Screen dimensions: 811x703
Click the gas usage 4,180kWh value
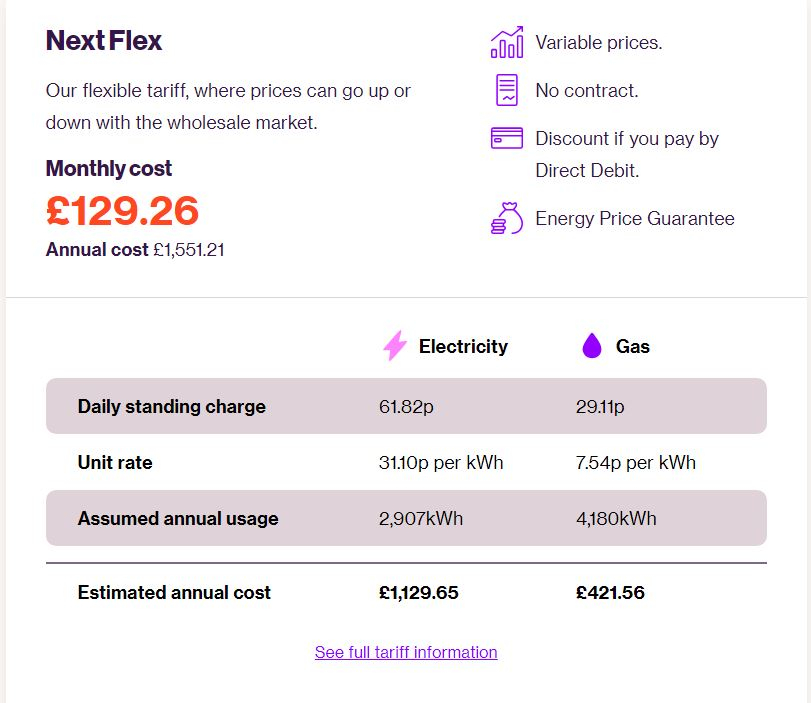[616, 518]
